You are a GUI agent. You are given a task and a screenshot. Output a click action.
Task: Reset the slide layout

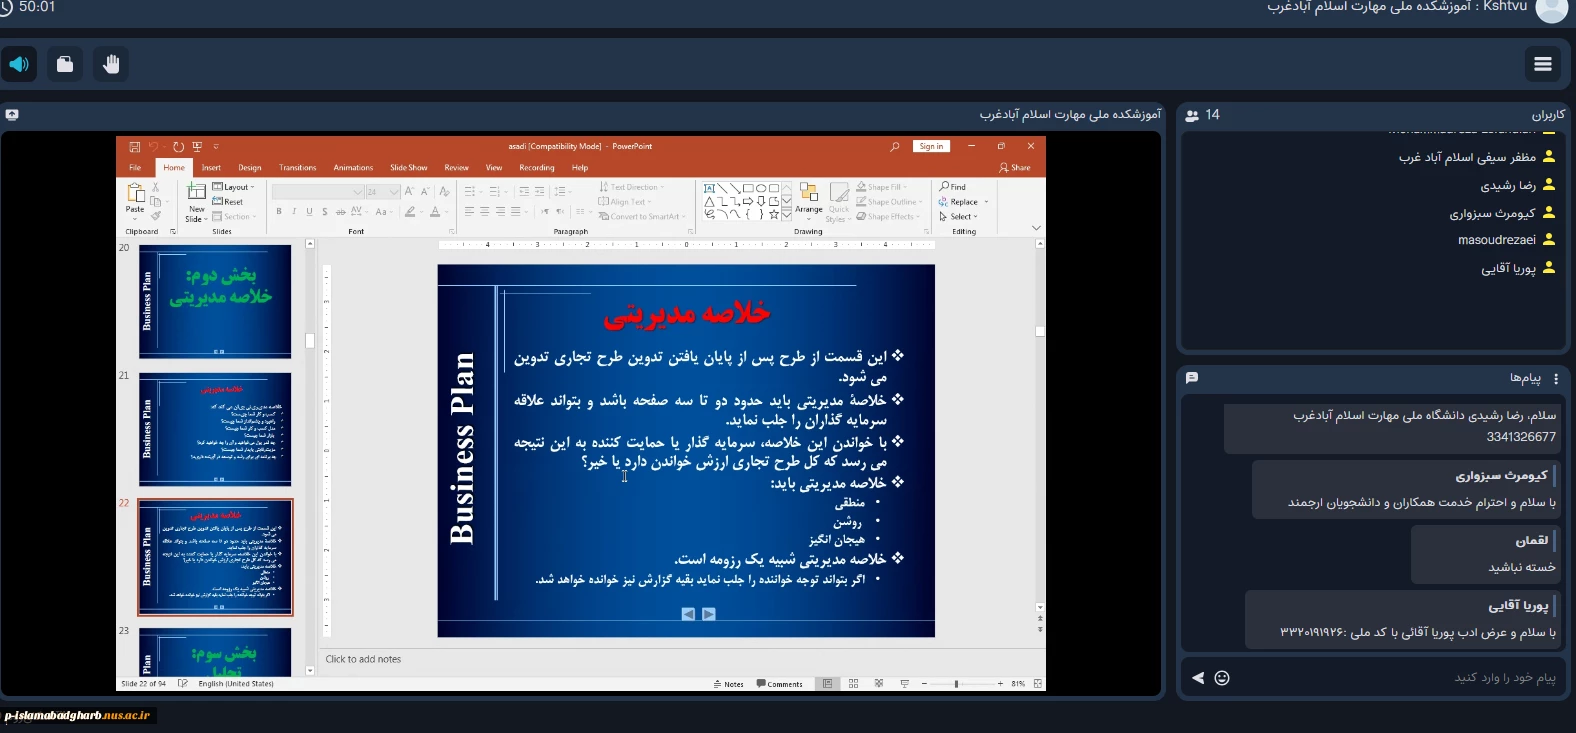click(228, 202)
